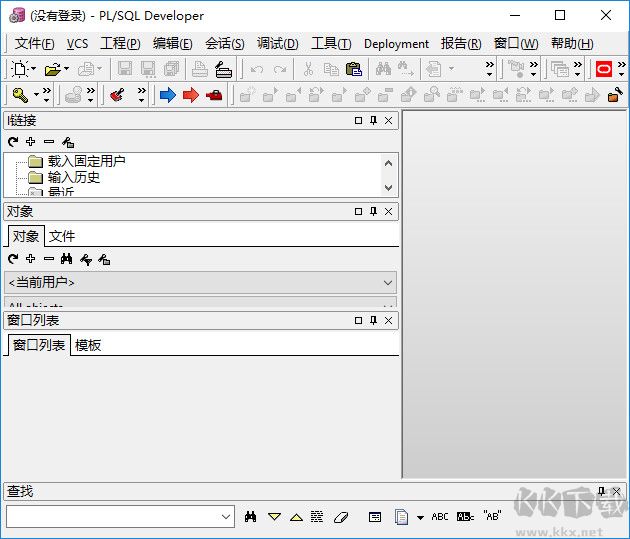Click the blue arrow icon in the toolbar
This screenshot has height=539, width=630.
point(167,95)
